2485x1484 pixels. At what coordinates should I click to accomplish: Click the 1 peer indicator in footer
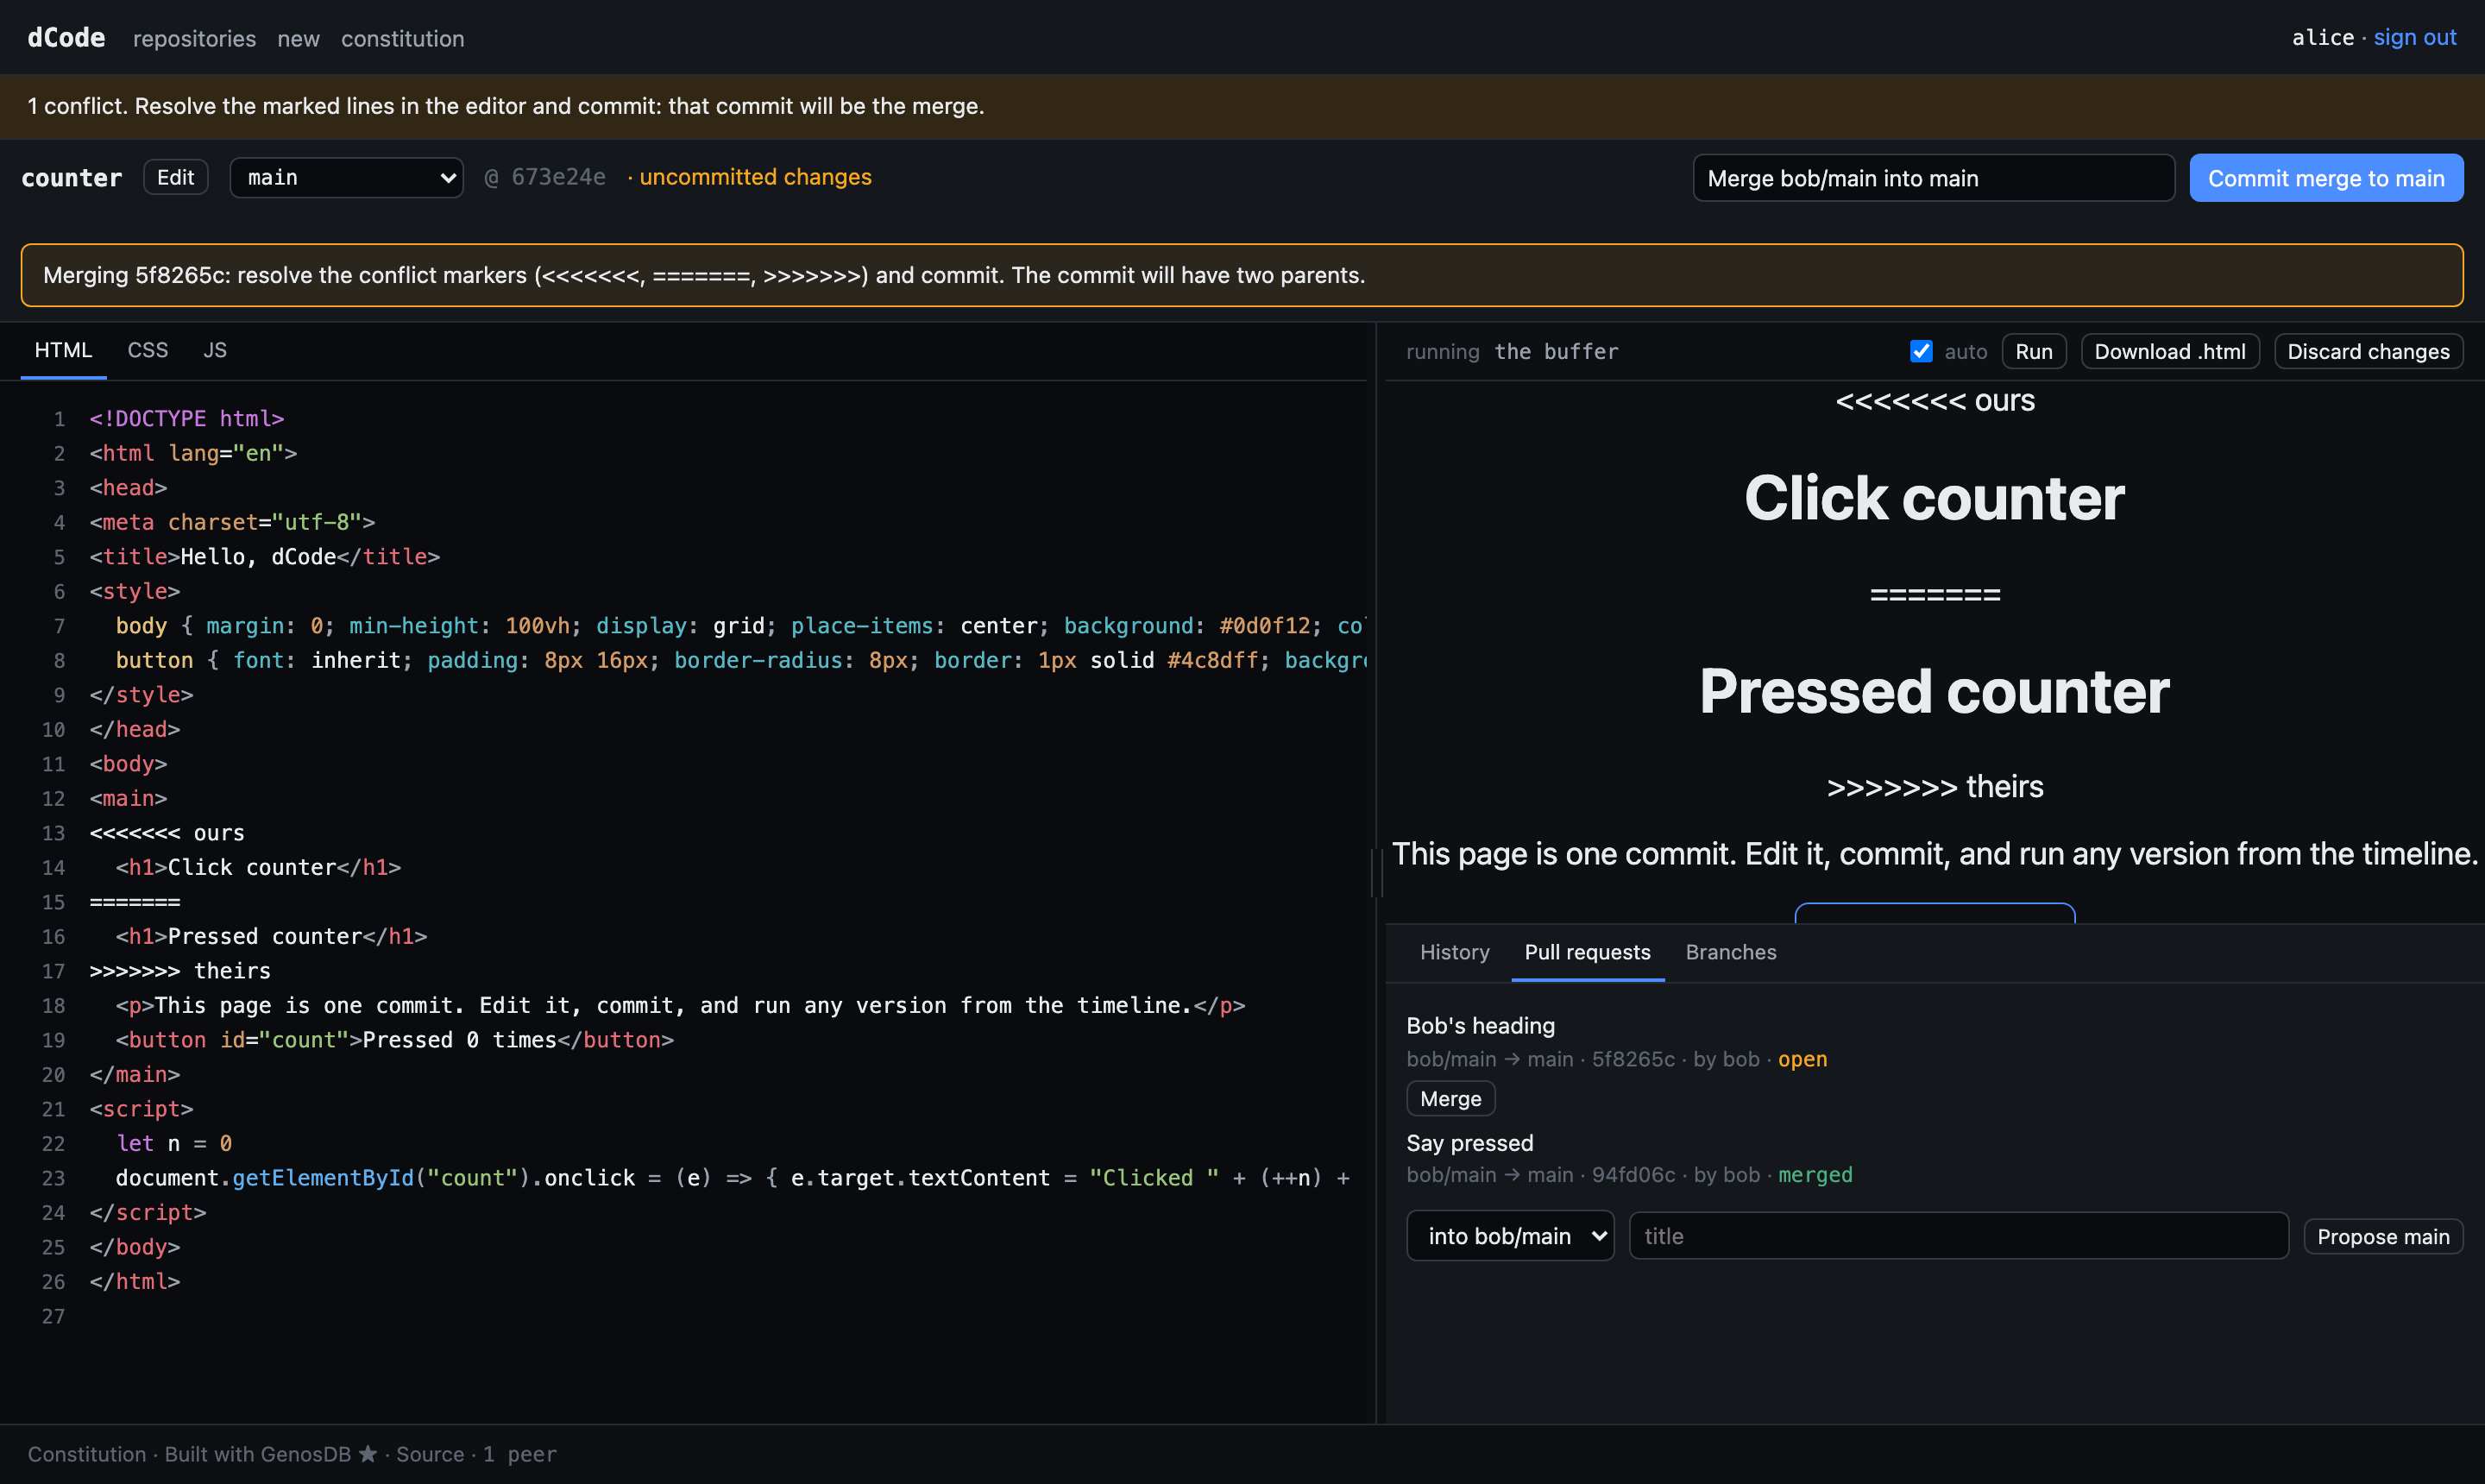(x=519, y=1454)
